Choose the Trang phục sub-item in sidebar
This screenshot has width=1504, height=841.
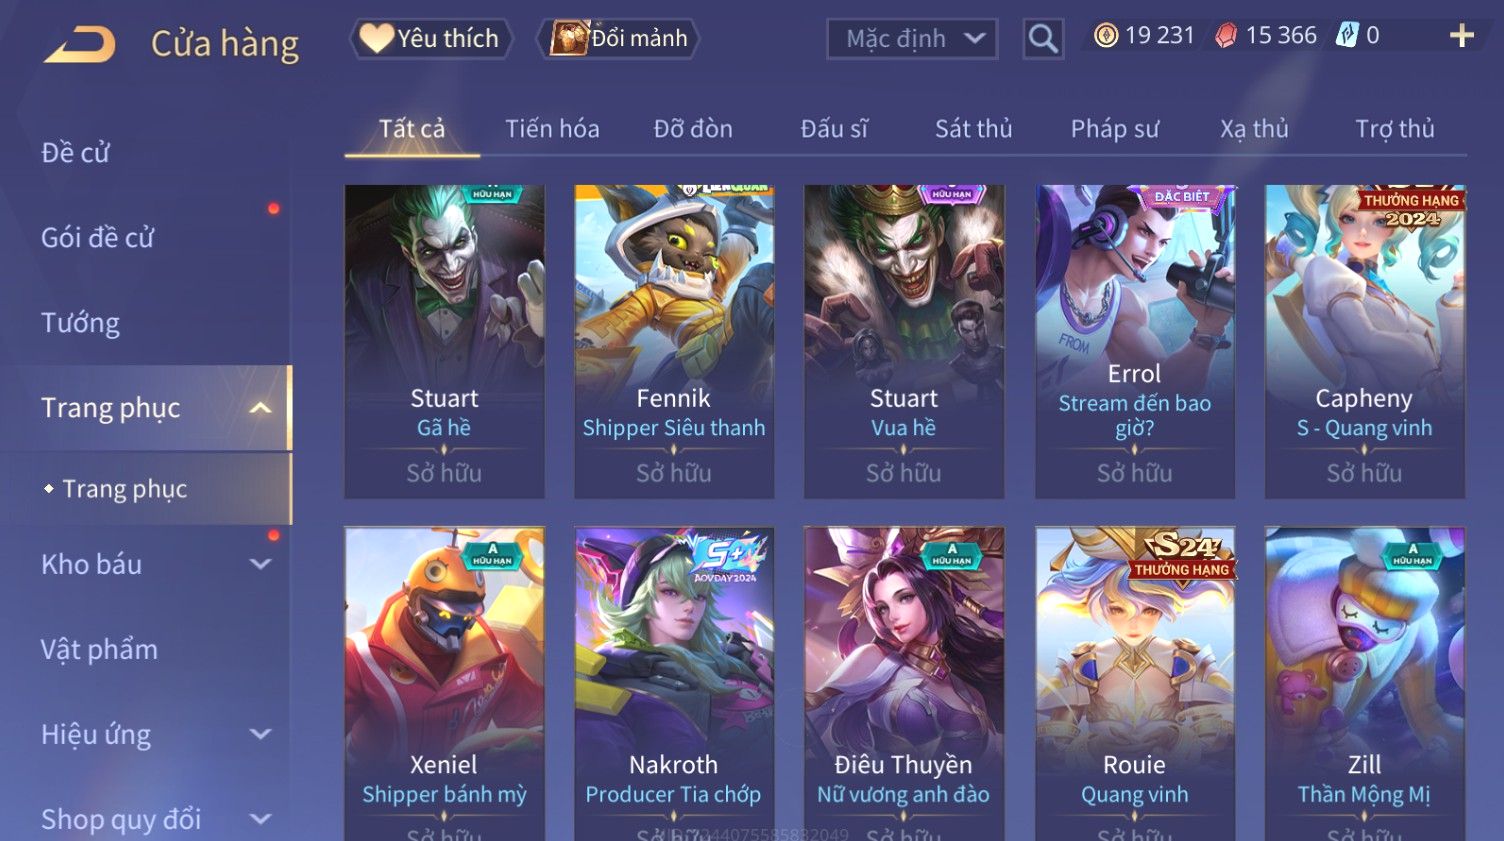coord(125,489)
